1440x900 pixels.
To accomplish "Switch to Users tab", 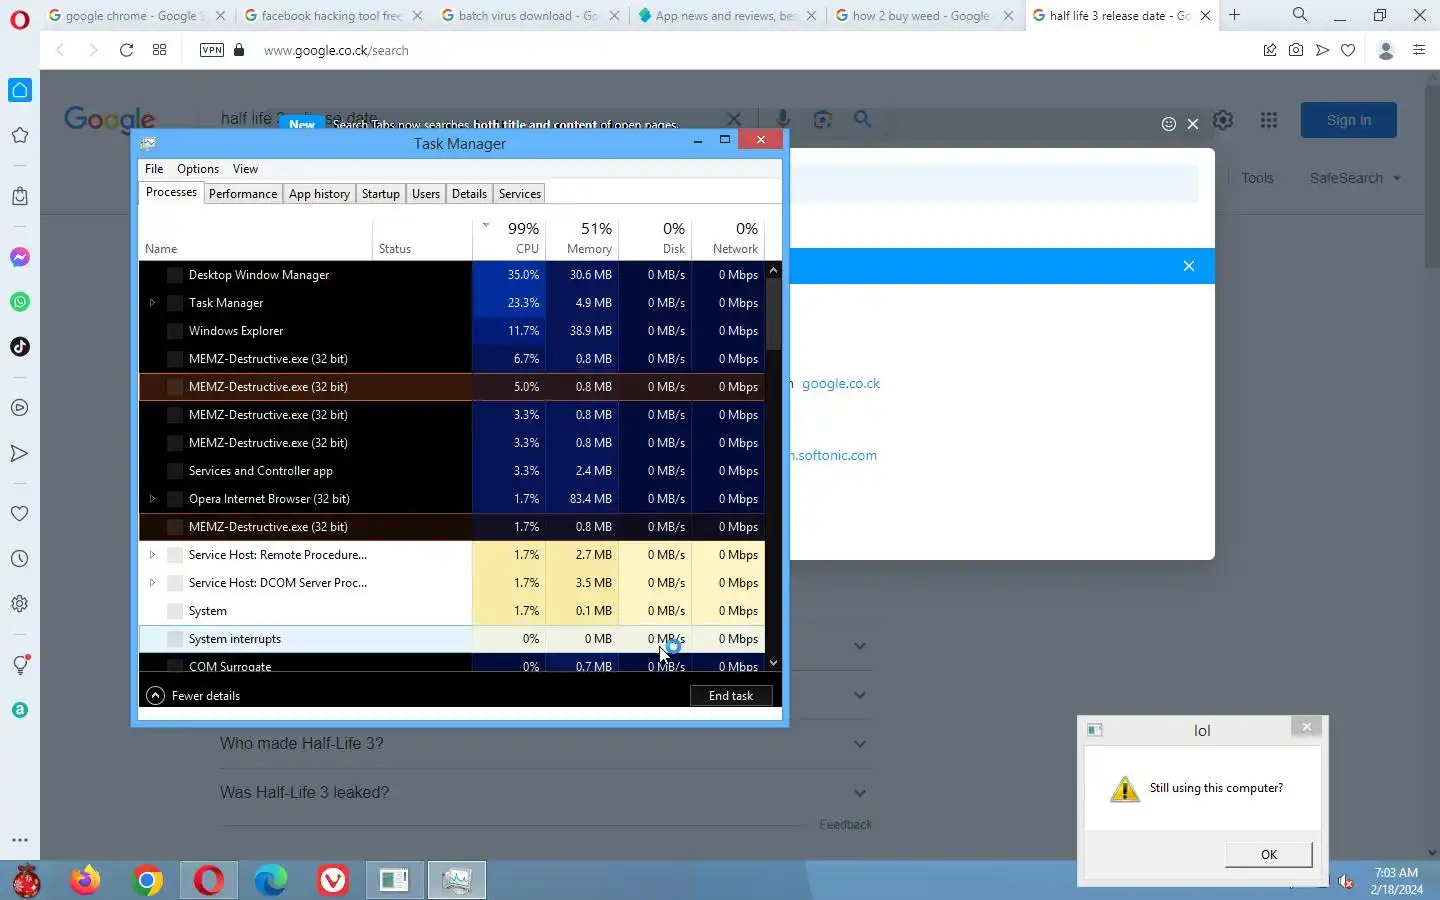I will [x=426, y=194].
